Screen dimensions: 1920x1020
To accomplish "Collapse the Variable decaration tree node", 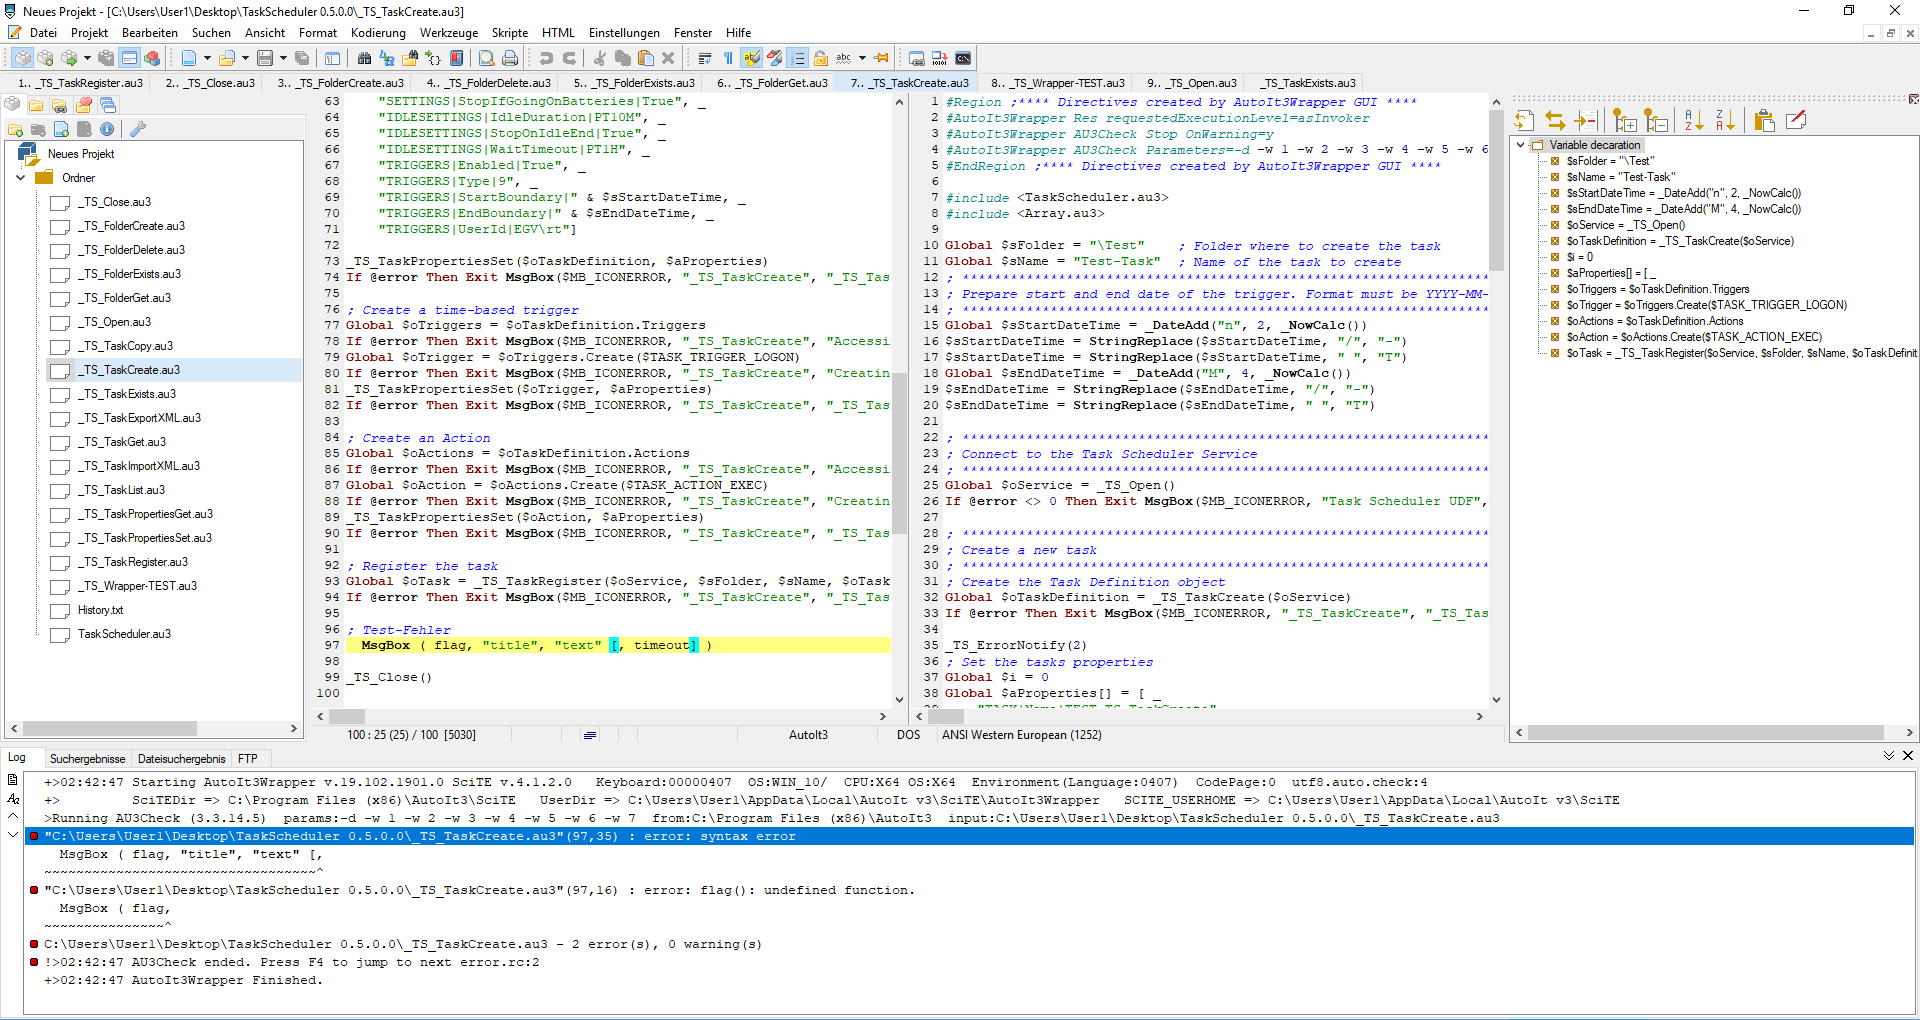I will 1521,145.
